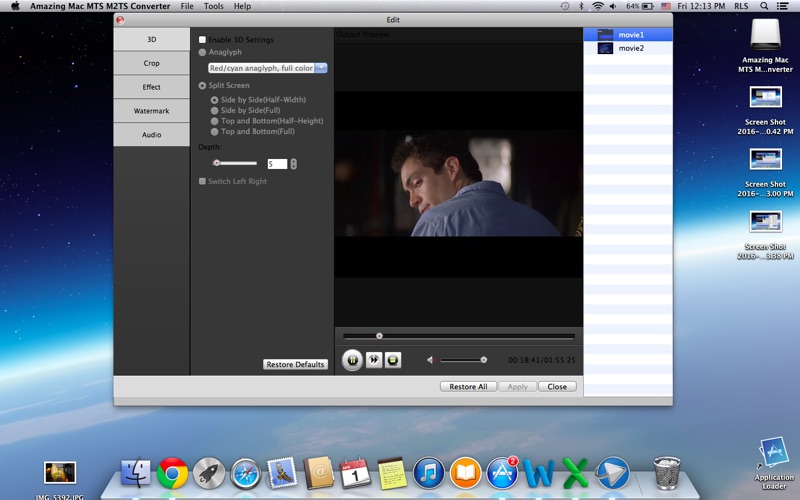Adjust the preview volume slider
Image resolution: width=800 pixels, height=500 pixels.
(x=462, y=360)
